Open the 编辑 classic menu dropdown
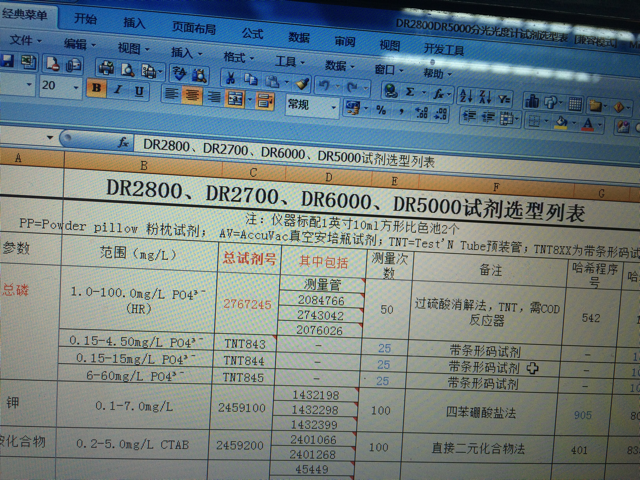Screen dimensions: 640x480 (x=80, y=44)
